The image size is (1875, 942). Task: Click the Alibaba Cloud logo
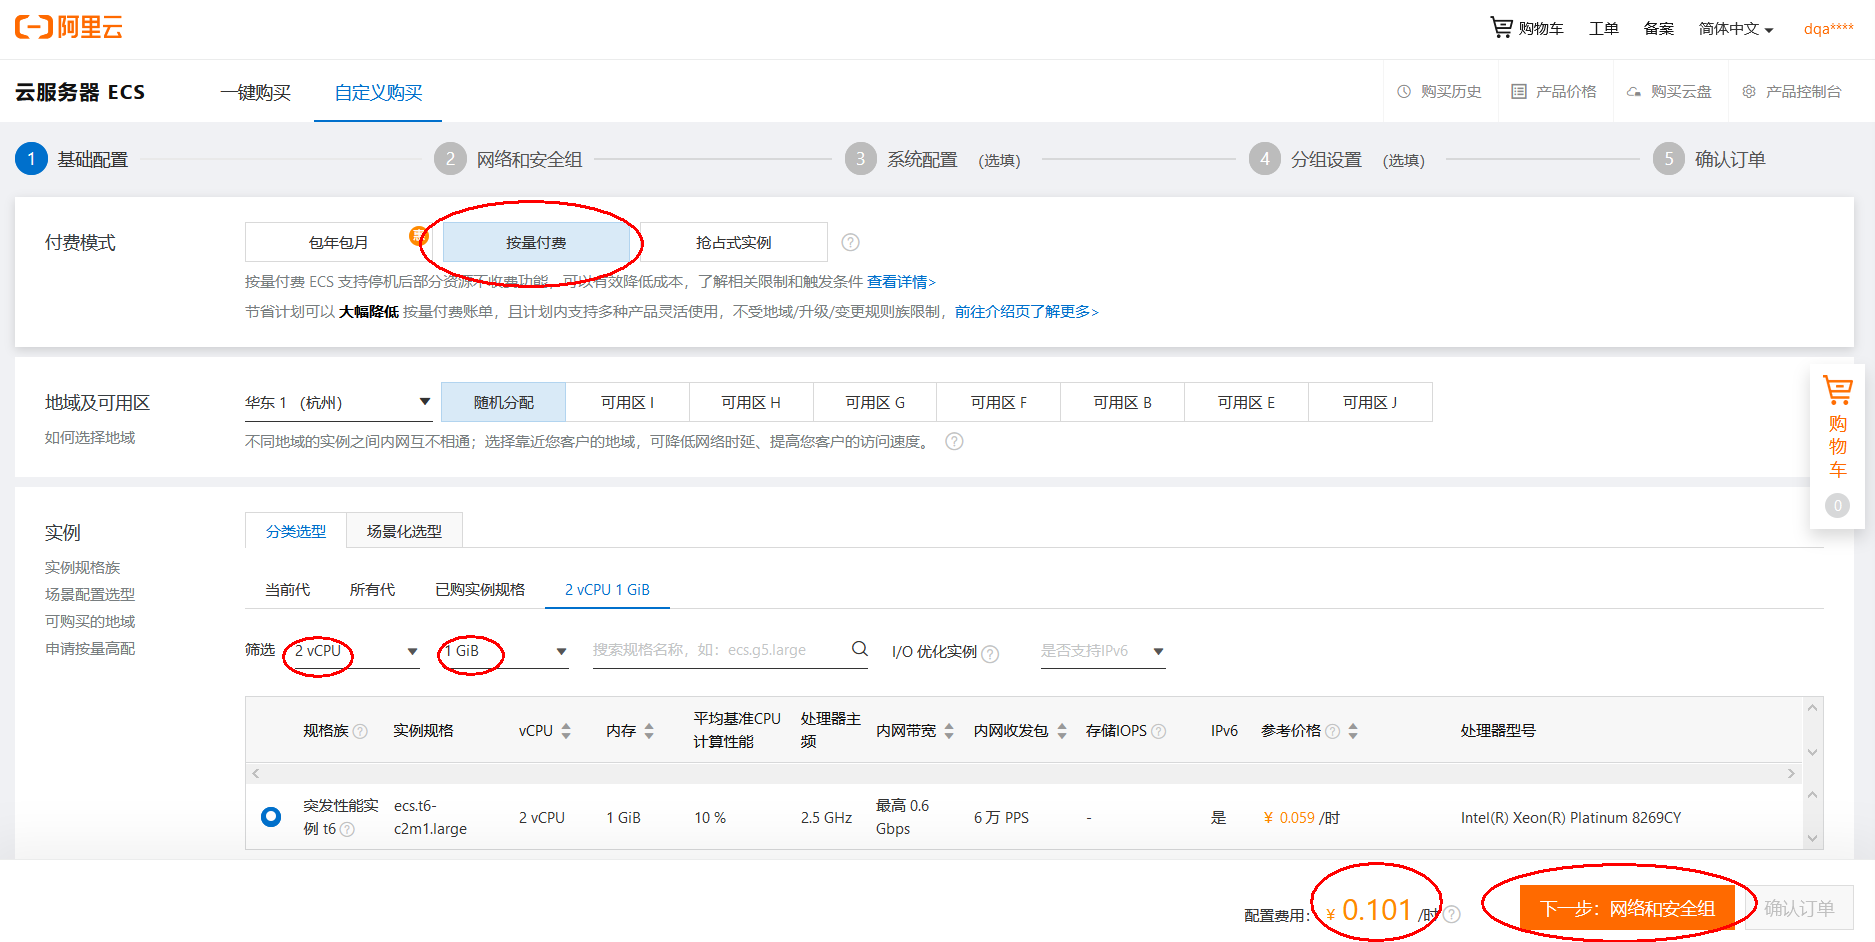pos(69,27)
